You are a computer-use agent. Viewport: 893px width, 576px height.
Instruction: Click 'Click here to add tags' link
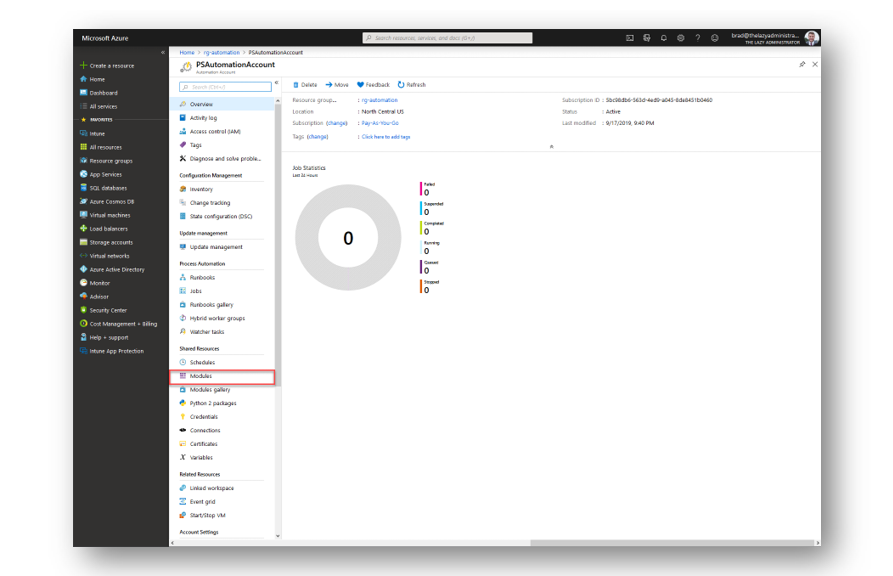(386, 137)
